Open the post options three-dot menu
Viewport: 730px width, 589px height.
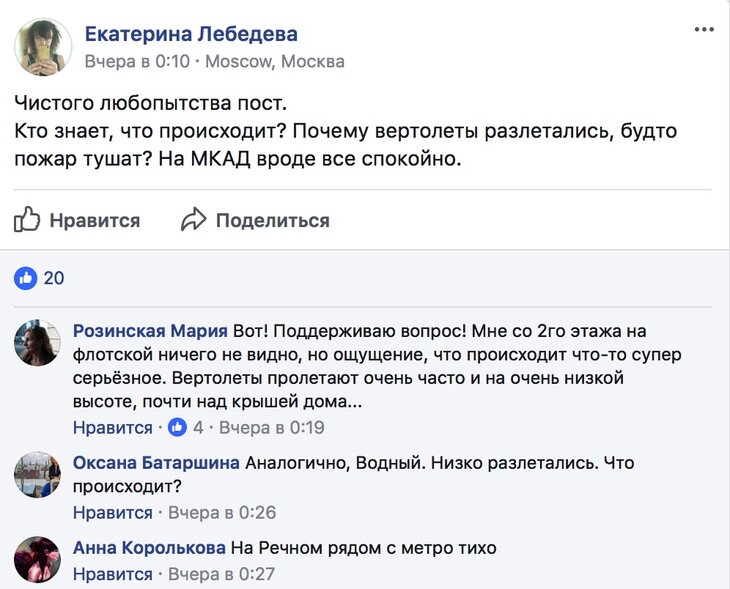[704, 30]
